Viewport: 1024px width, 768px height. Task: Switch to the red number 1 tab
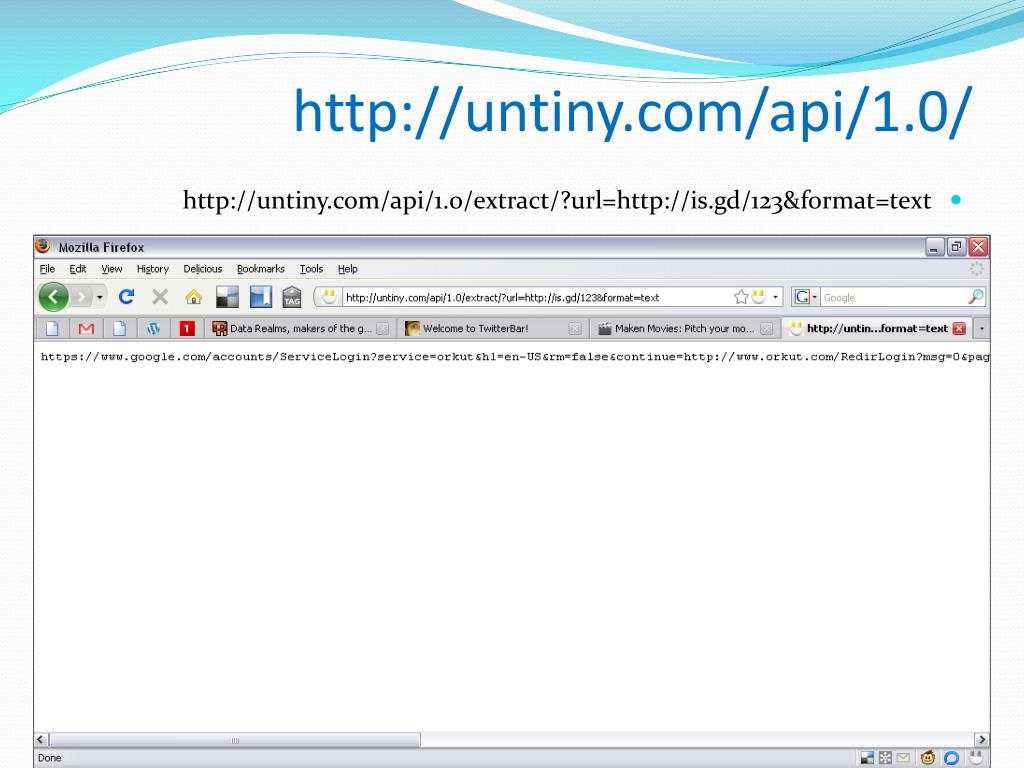187,328
